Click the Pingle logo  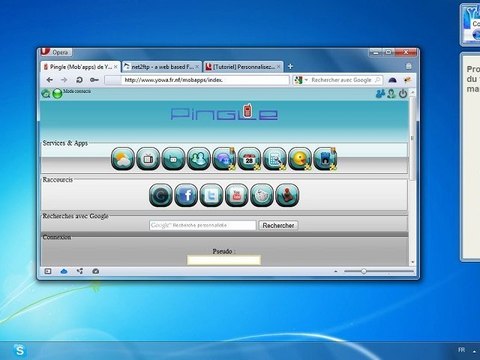[224, 112]
